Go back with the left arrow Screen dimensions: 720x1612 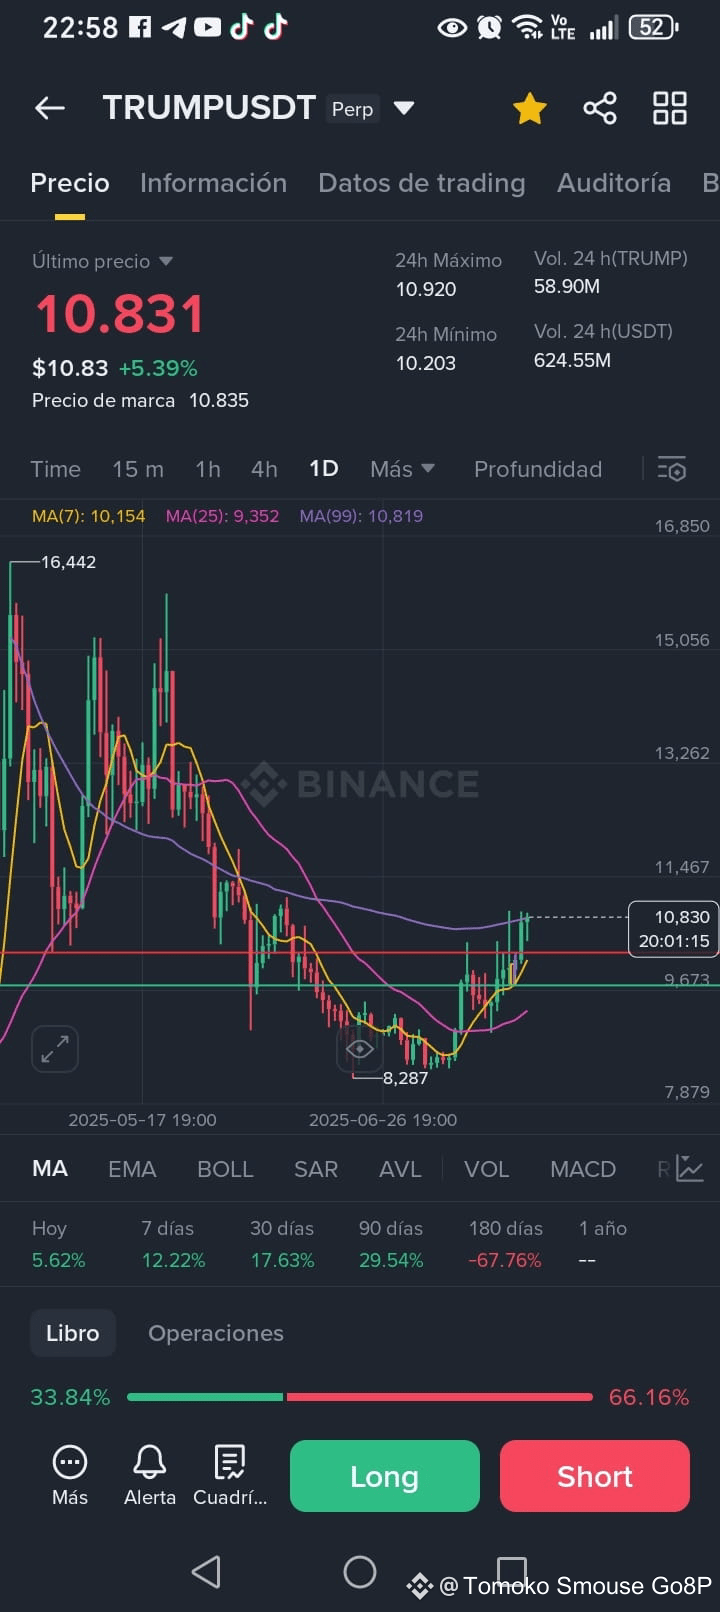point(49,108)
